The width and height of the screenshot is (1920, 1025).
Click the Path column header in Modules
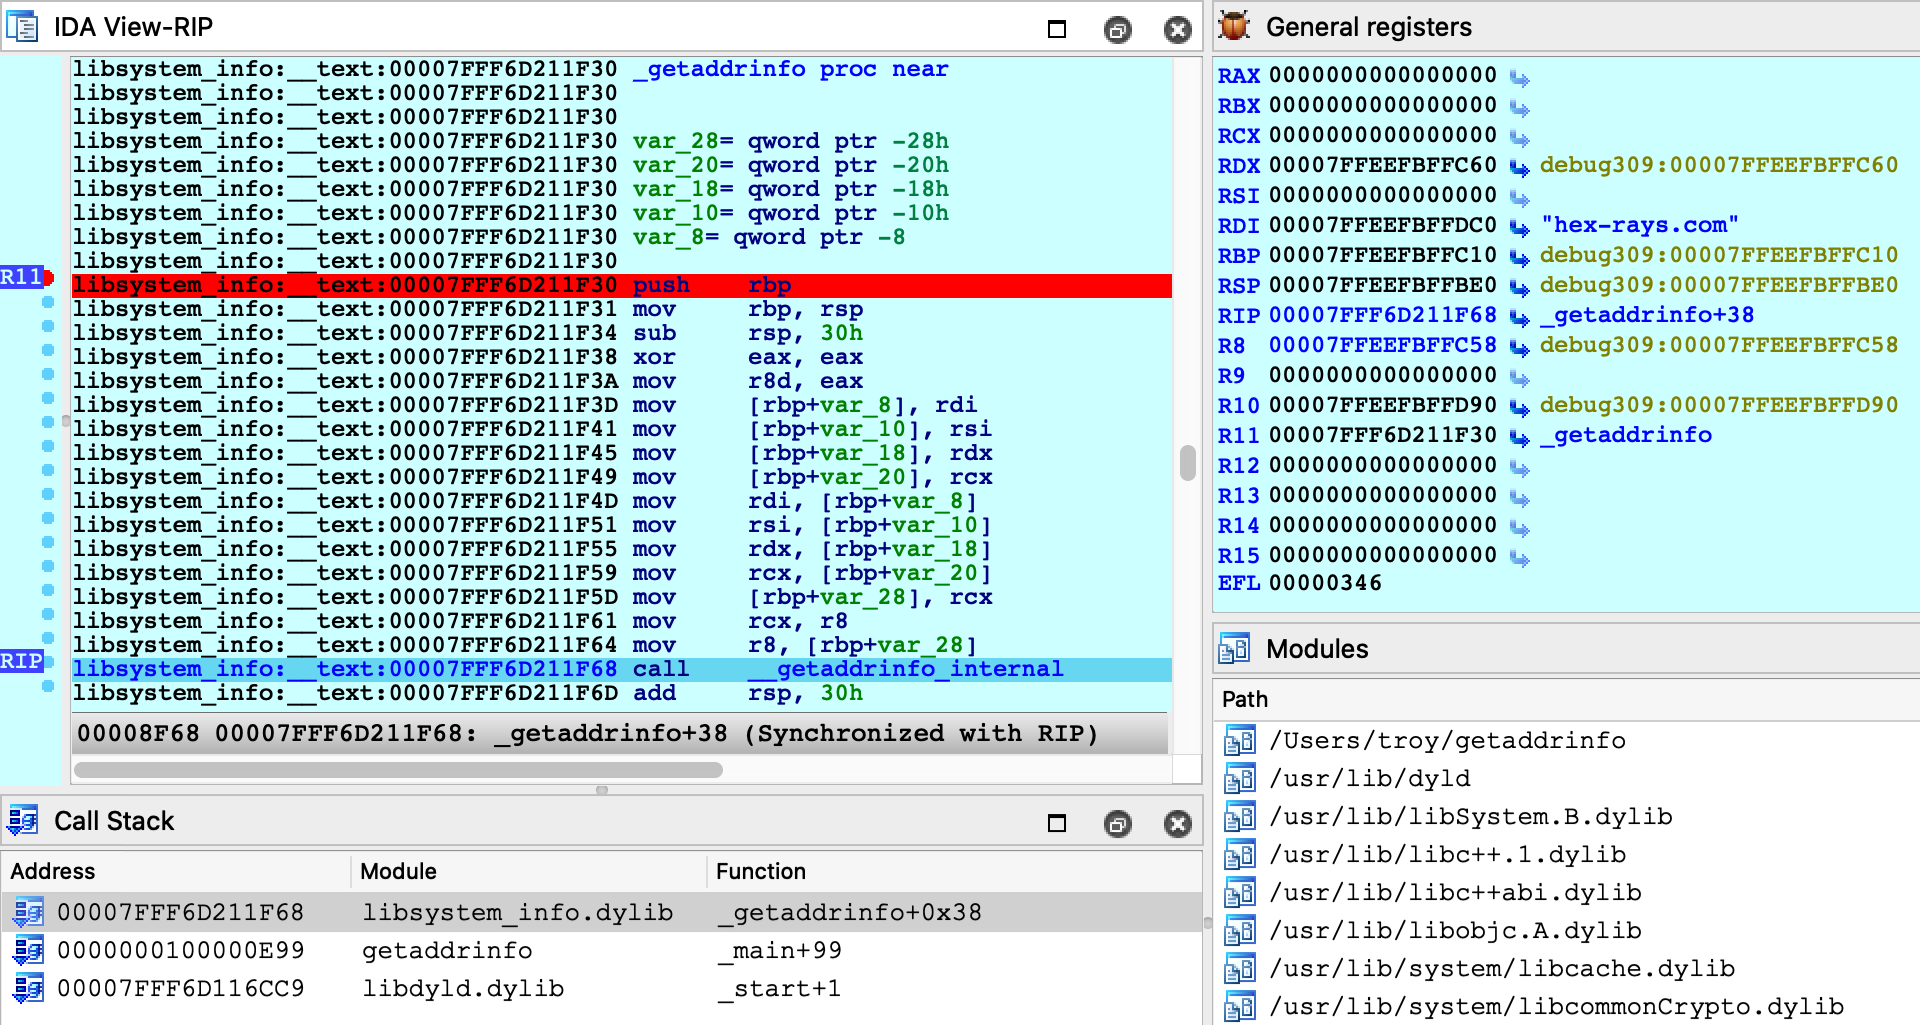tap(1245, 699)
